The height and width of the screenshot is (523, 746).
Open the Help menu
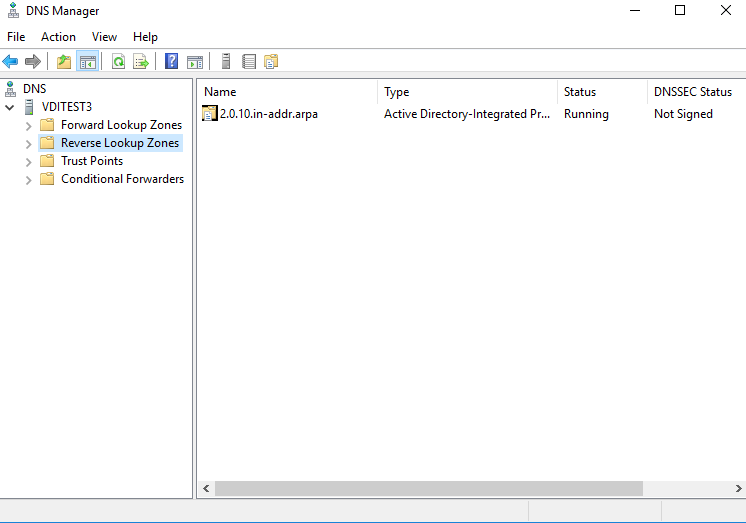point(145,37)
